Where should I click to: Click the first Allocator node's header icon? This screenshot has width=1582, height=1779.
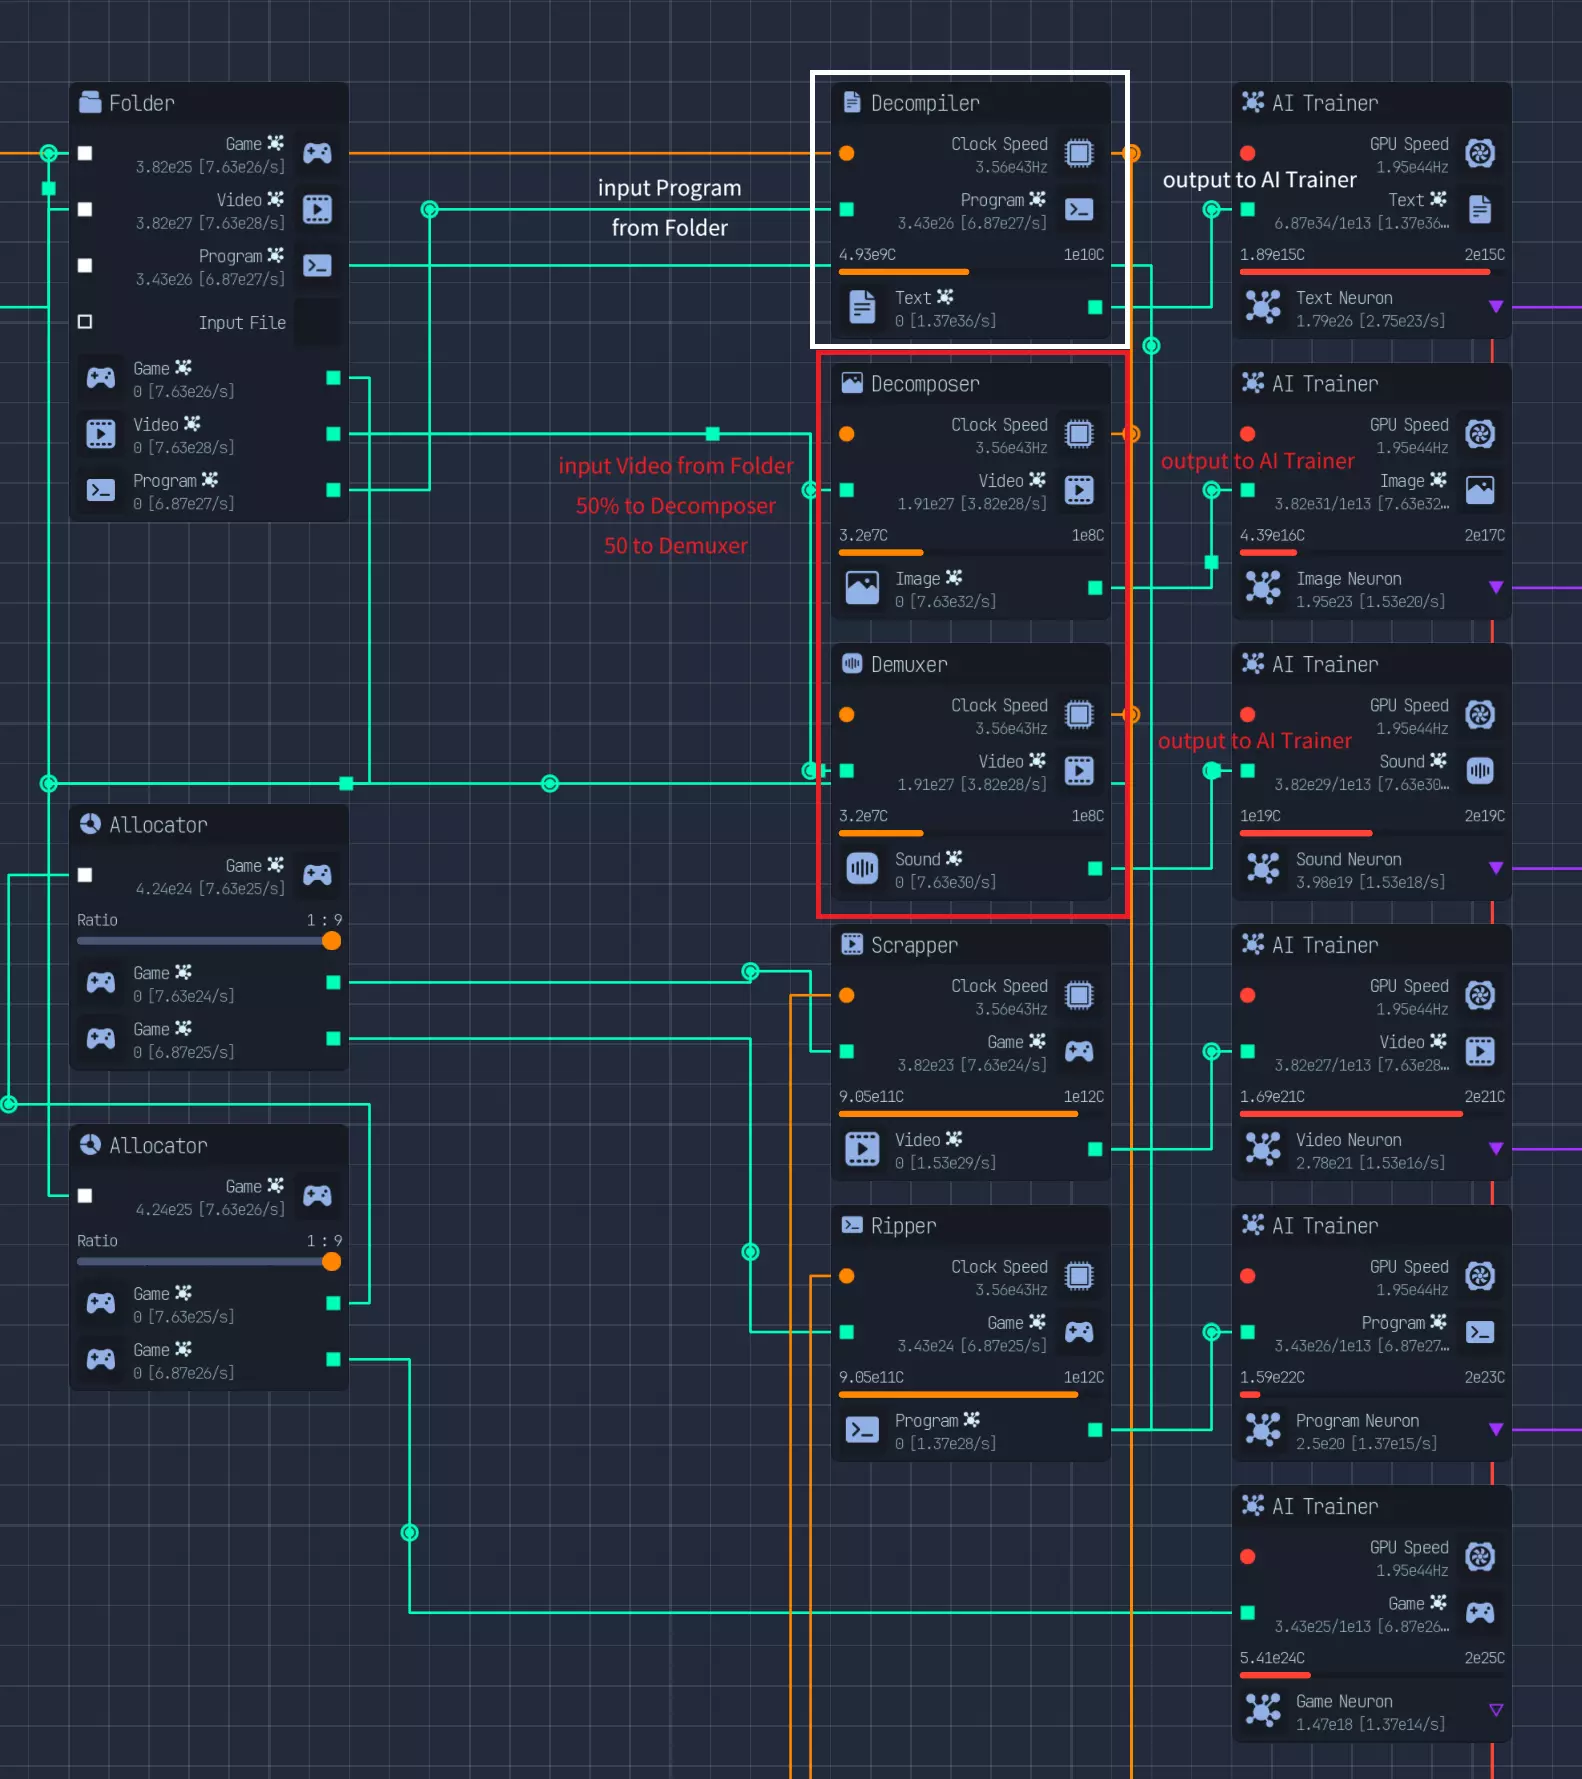tap(90, 824)
